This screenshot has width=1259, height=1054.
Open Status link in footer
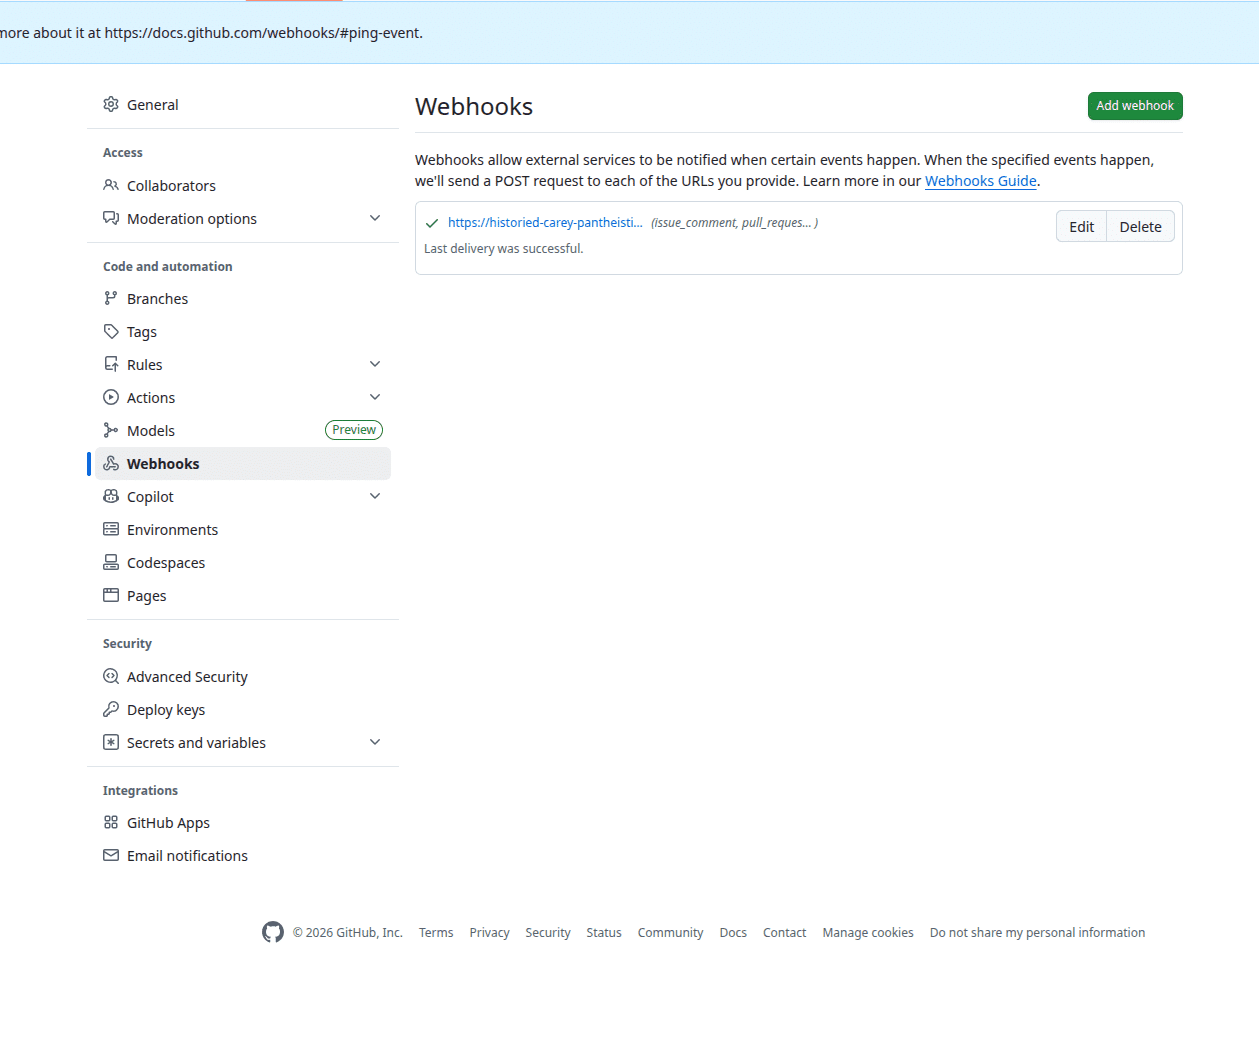604,933
